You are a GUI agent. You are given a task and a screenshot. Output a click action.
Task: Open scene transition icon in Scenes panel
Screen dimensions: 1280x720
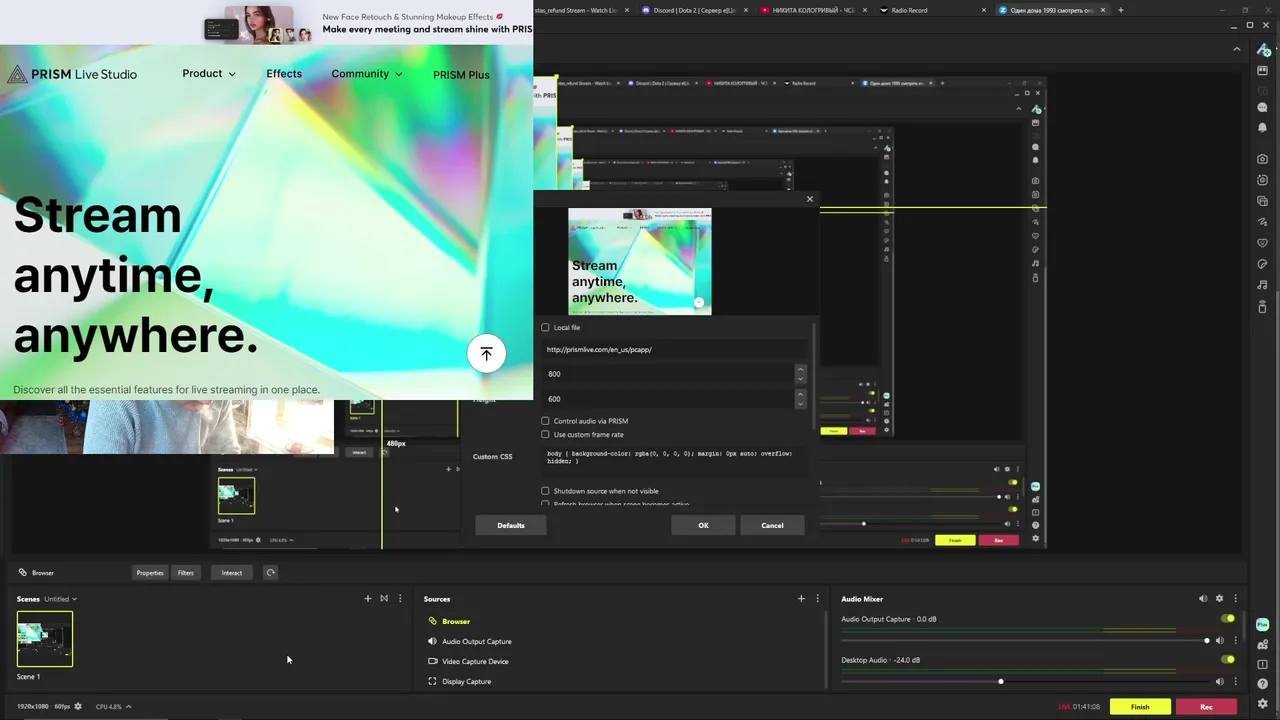383,598
